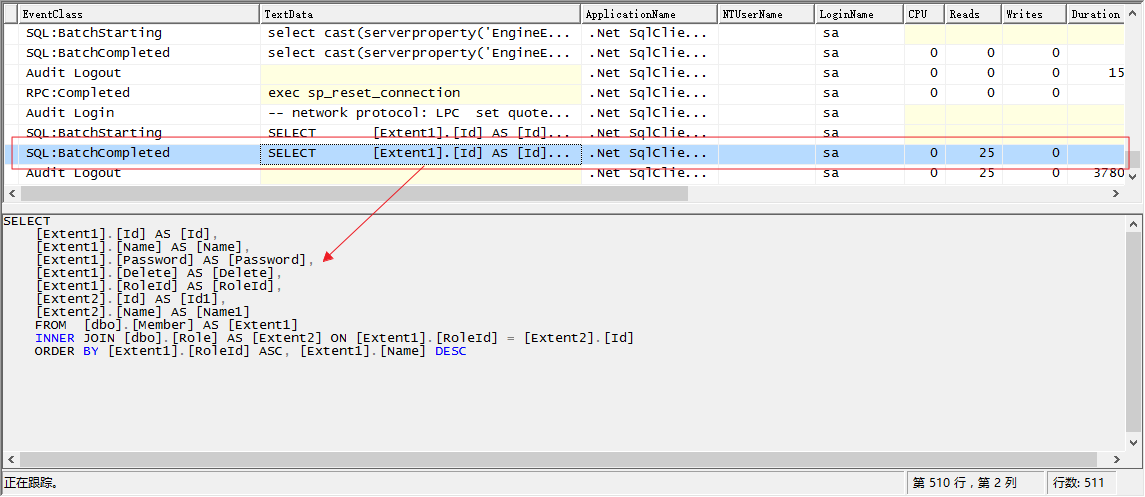Select SQL:BatchStarting row with Extent1 query

coord(564,133)
